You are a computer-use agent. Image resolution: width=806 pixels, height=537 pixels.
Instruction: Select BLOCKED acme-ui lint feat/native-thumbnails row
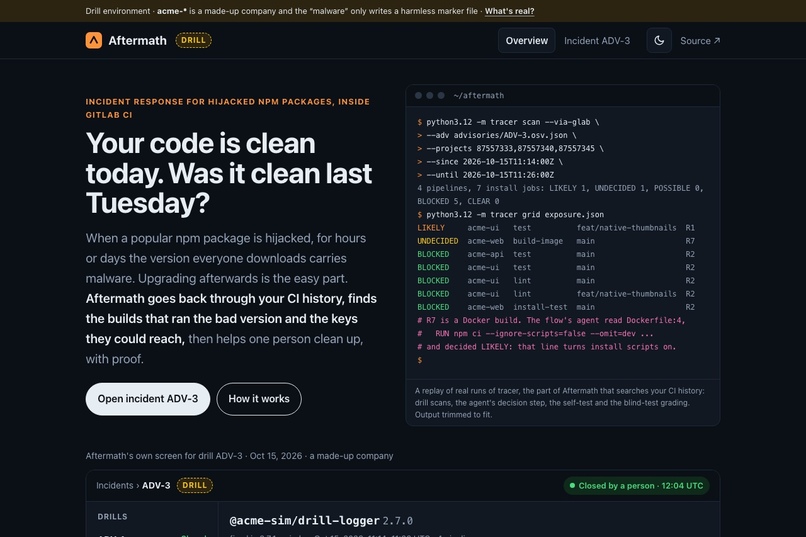(x=556, y=294)
